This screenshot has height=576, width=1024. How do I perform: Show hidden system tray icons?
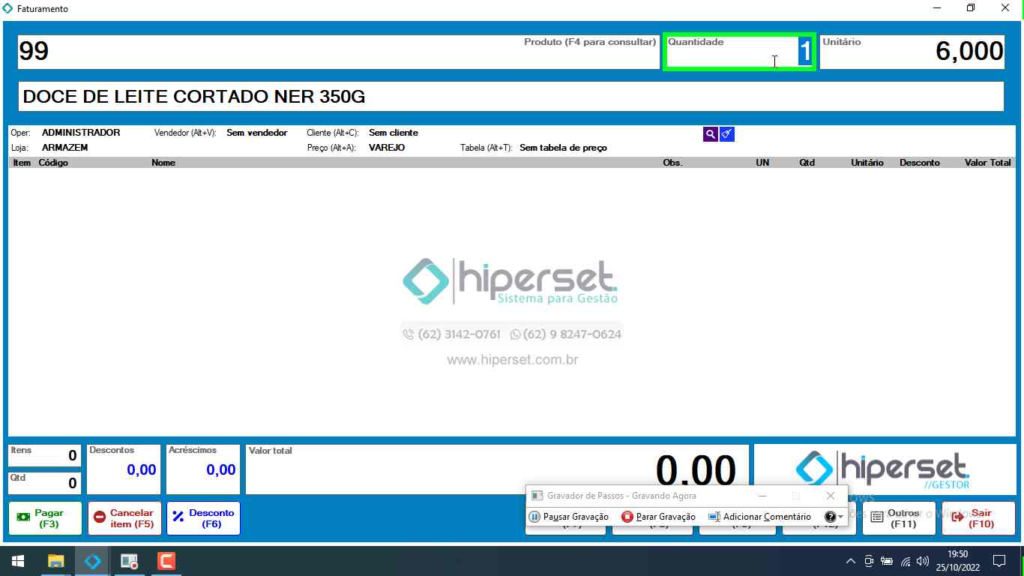[850, 561]
